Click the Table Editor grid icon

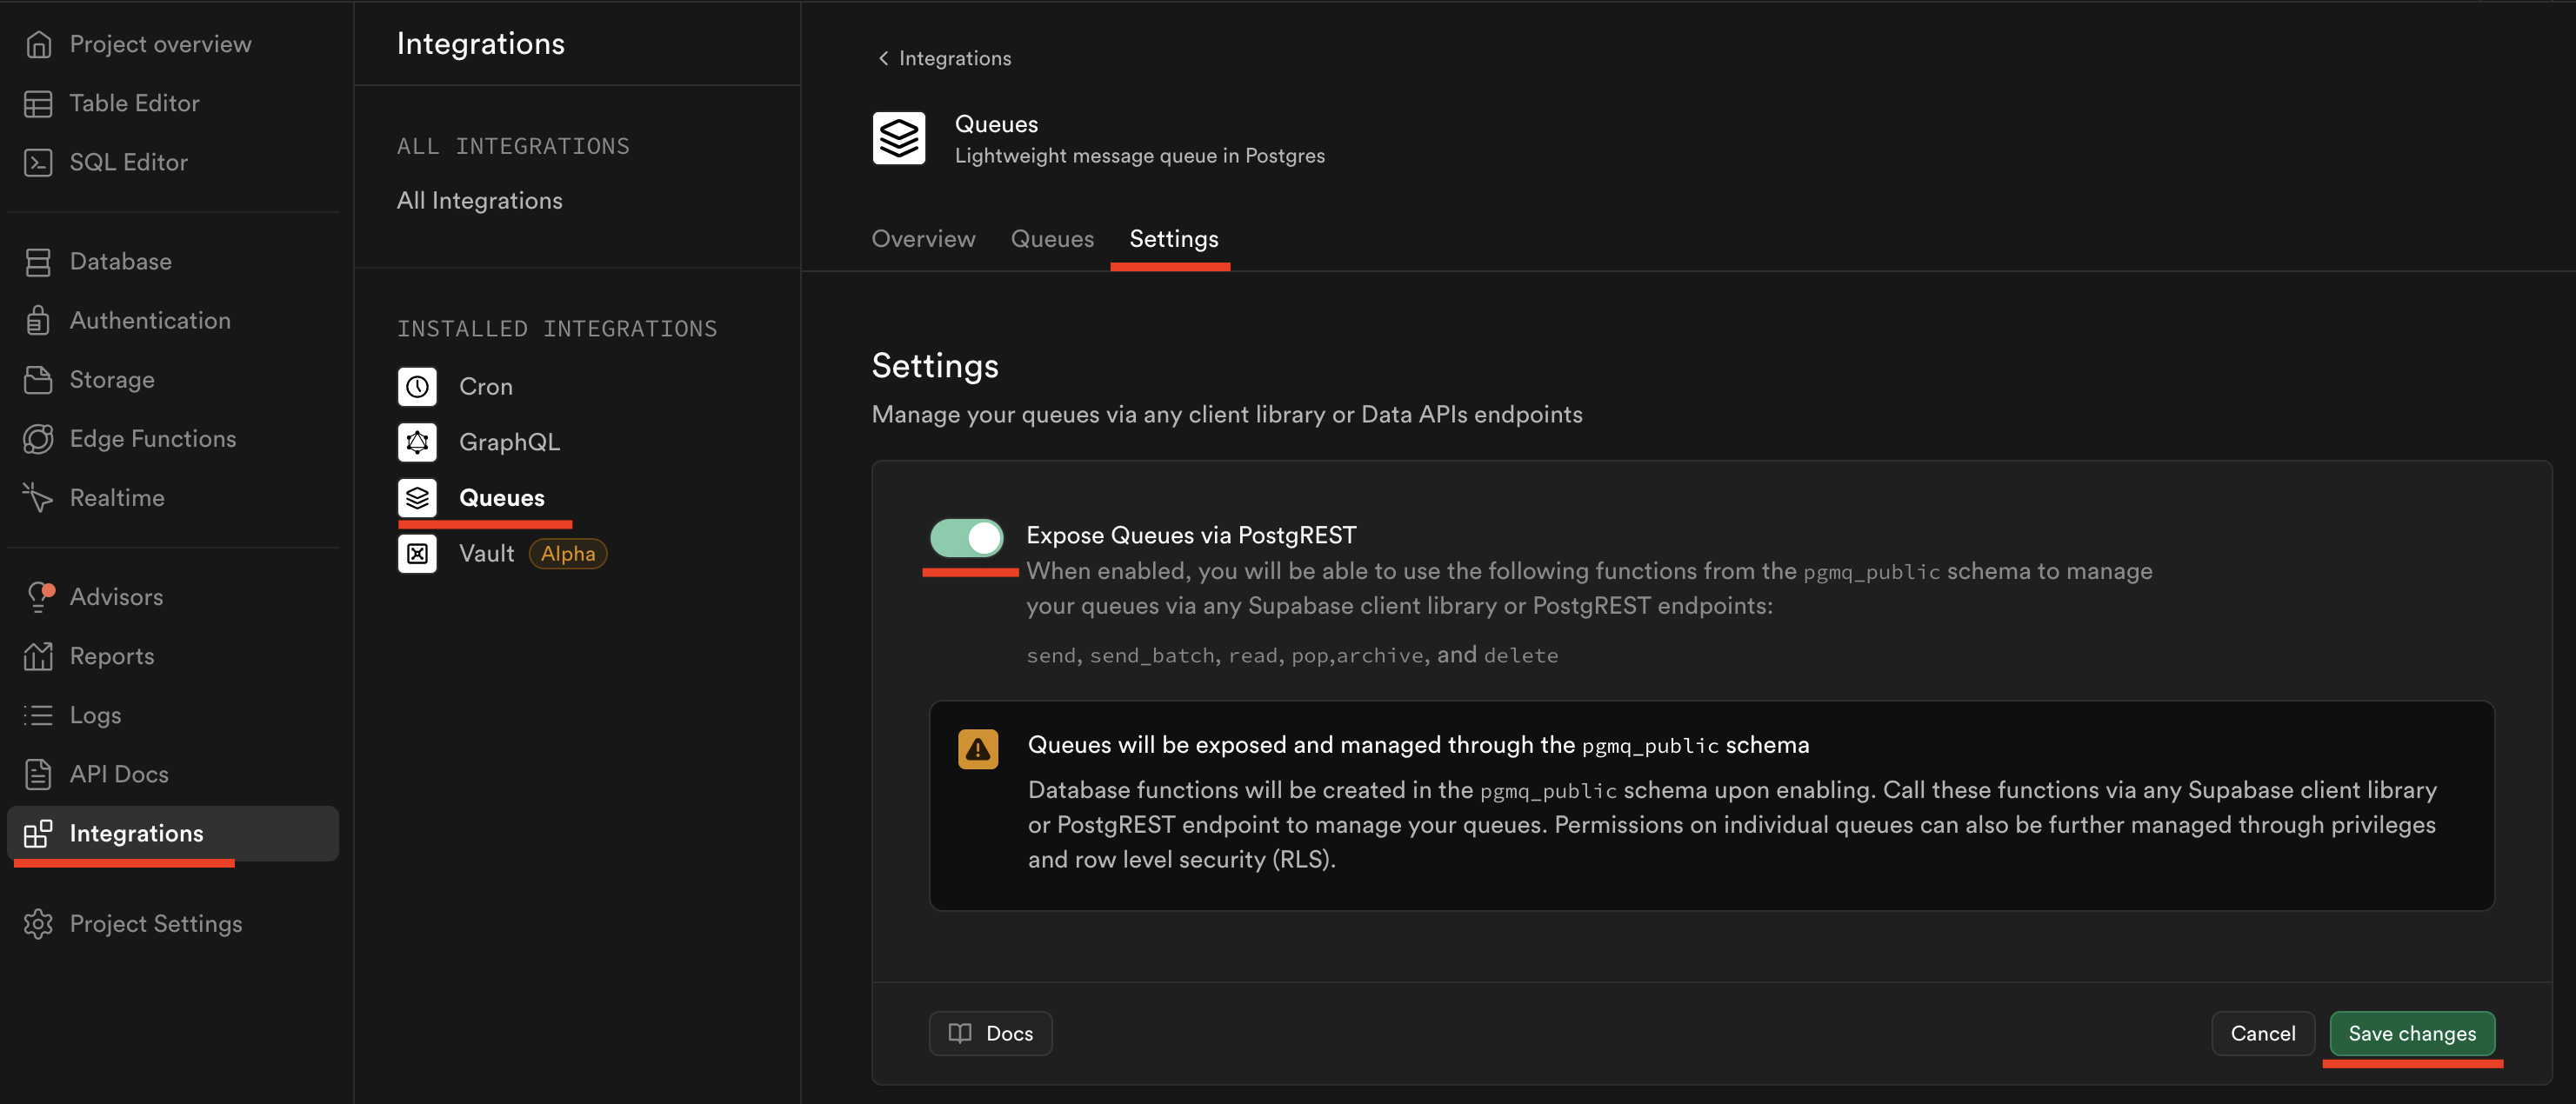38,103
